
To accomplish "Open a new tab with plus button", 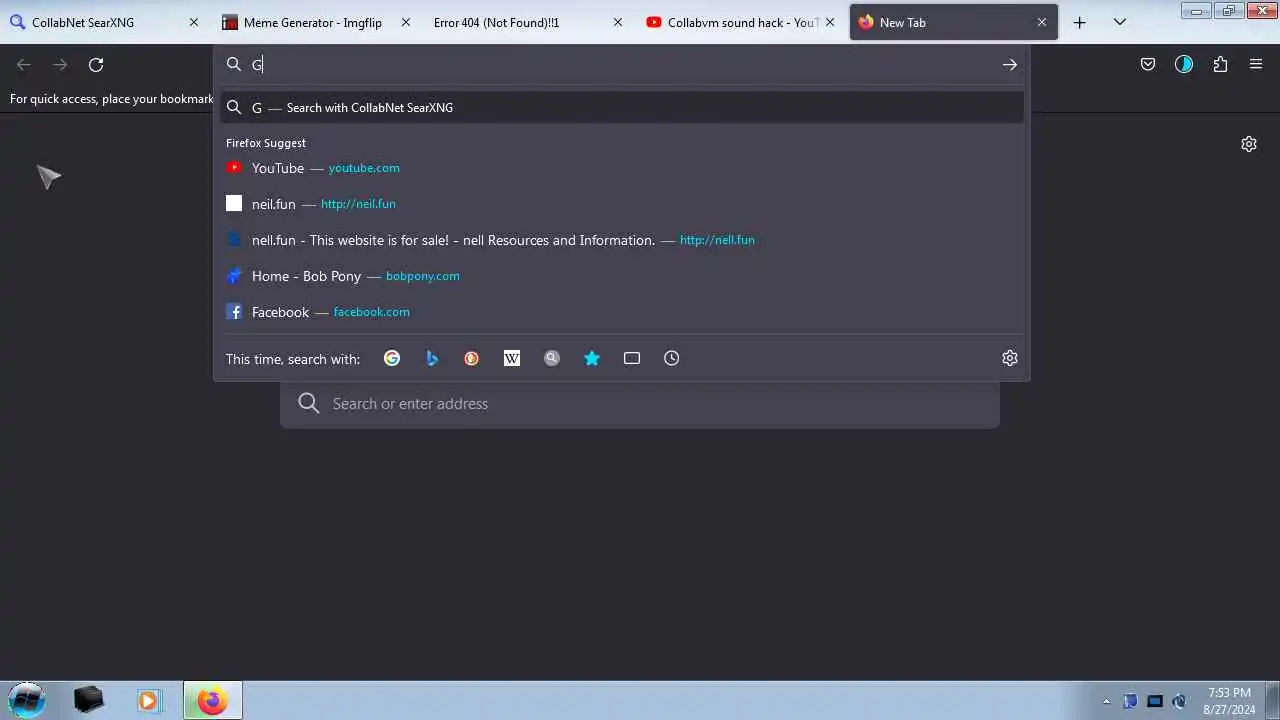I will [1080, 22].
